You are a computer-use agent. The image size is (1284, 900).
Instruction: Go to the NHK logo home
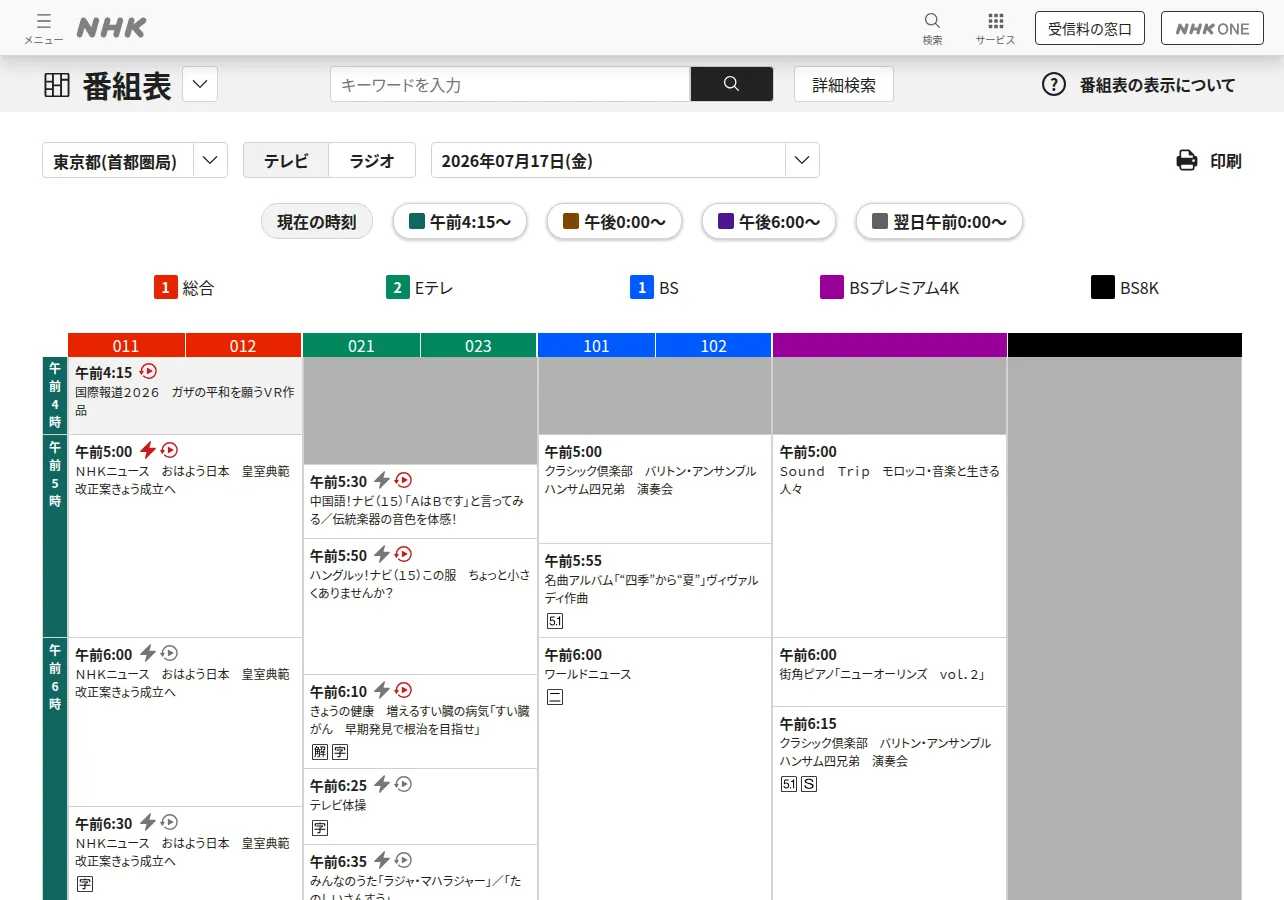click(112, 28)
